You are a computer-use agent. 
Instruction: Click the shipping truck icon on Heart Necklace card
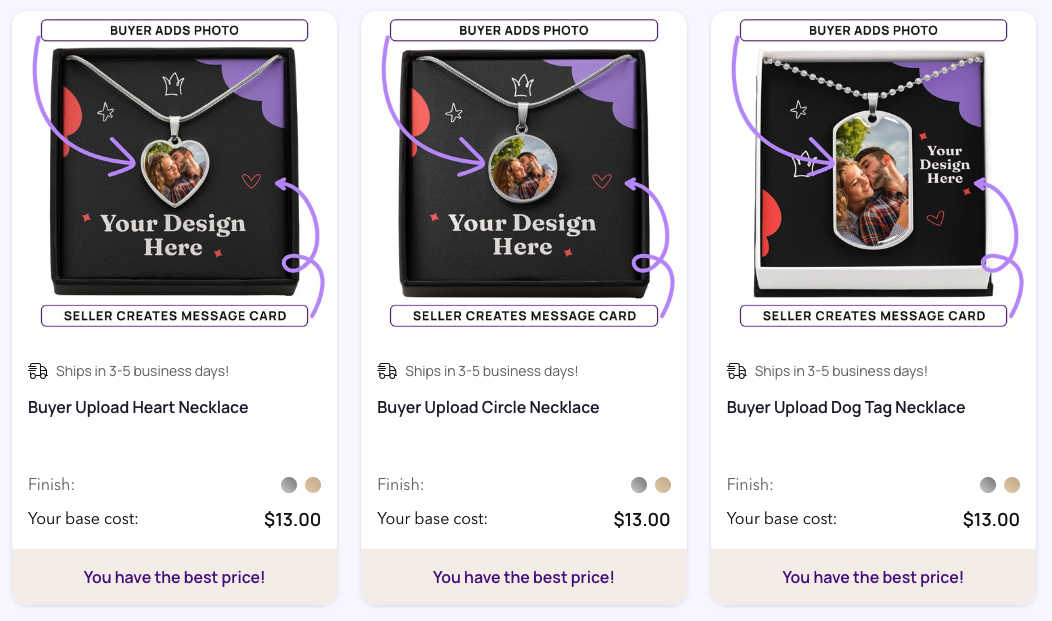point(38,371)
